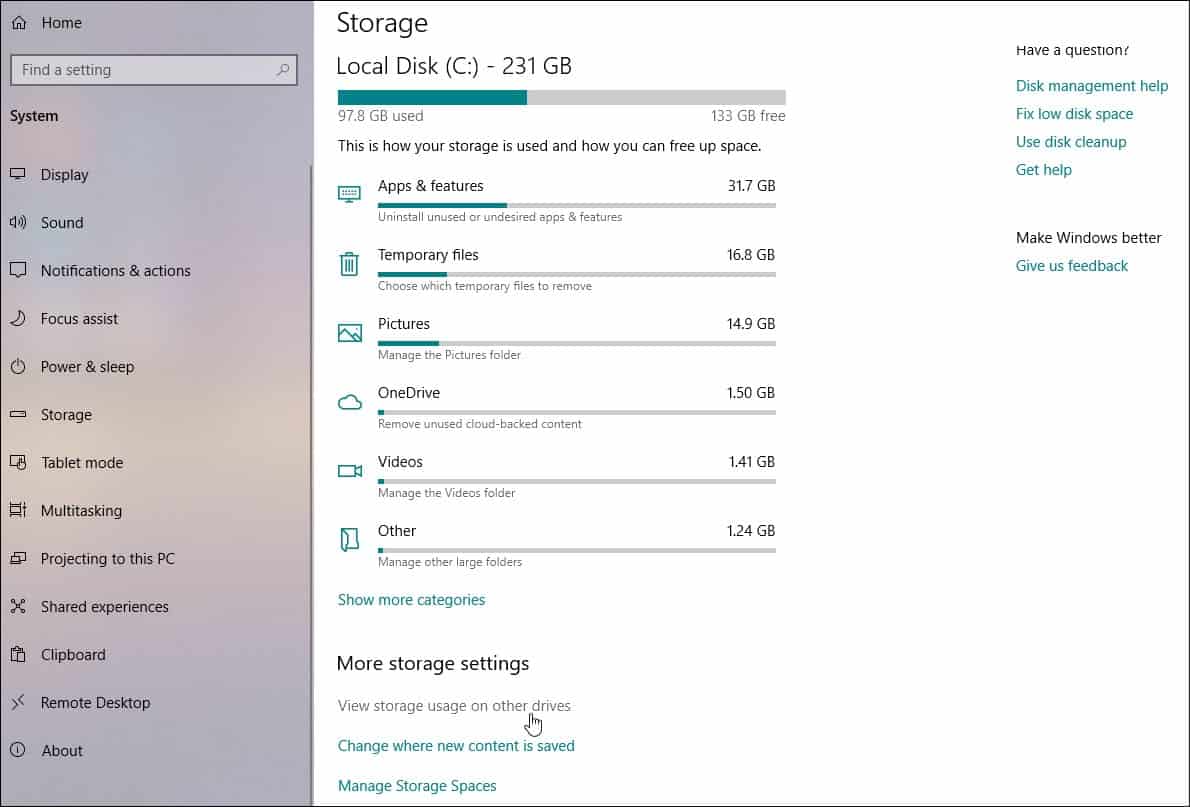The height and width of the screenshot is (807, 1190).
Task: Click Use disk cleanup link
Action: tap(1071, 142)
